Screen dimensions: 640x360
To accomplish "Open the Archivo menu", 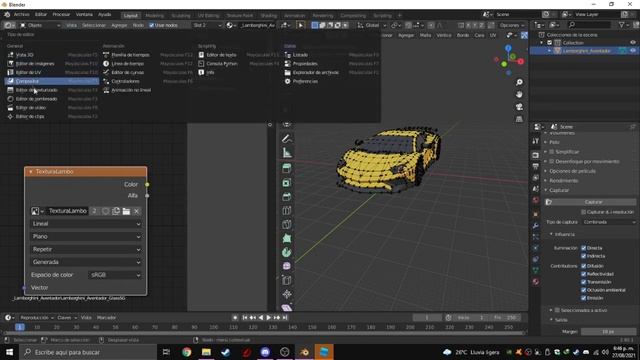I will [22, 14].
